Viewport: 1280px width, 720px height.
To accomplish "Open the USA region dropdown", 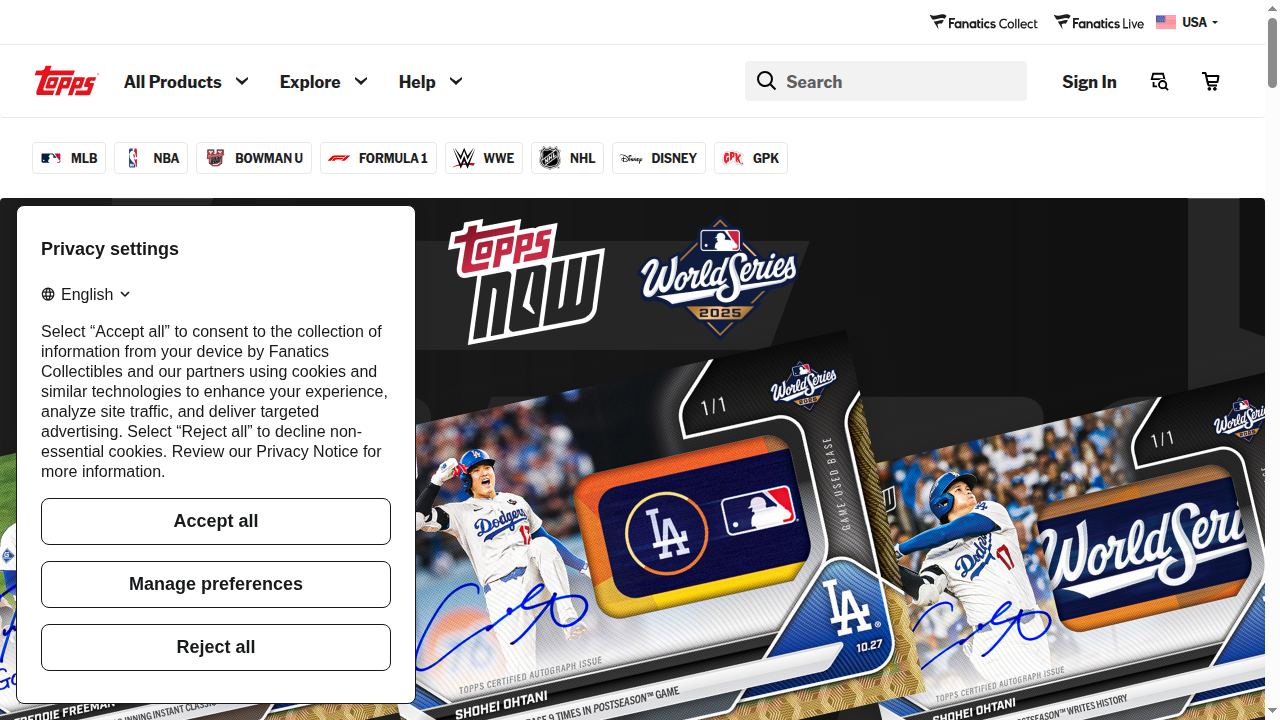I will pos(1188,22).
